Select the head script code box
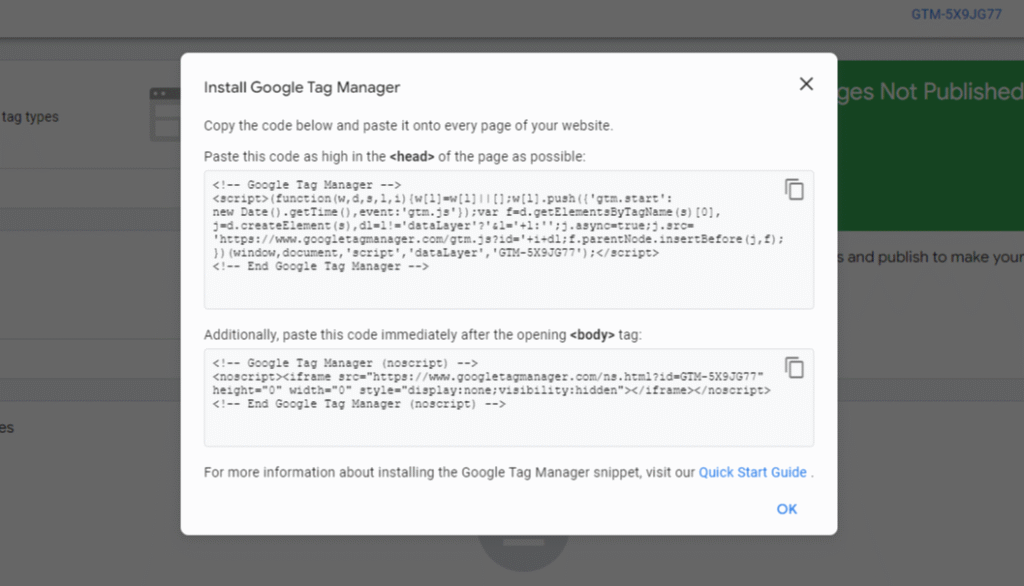The height and width of the screenshot is (586, 1024). click(x=509, y=239)
